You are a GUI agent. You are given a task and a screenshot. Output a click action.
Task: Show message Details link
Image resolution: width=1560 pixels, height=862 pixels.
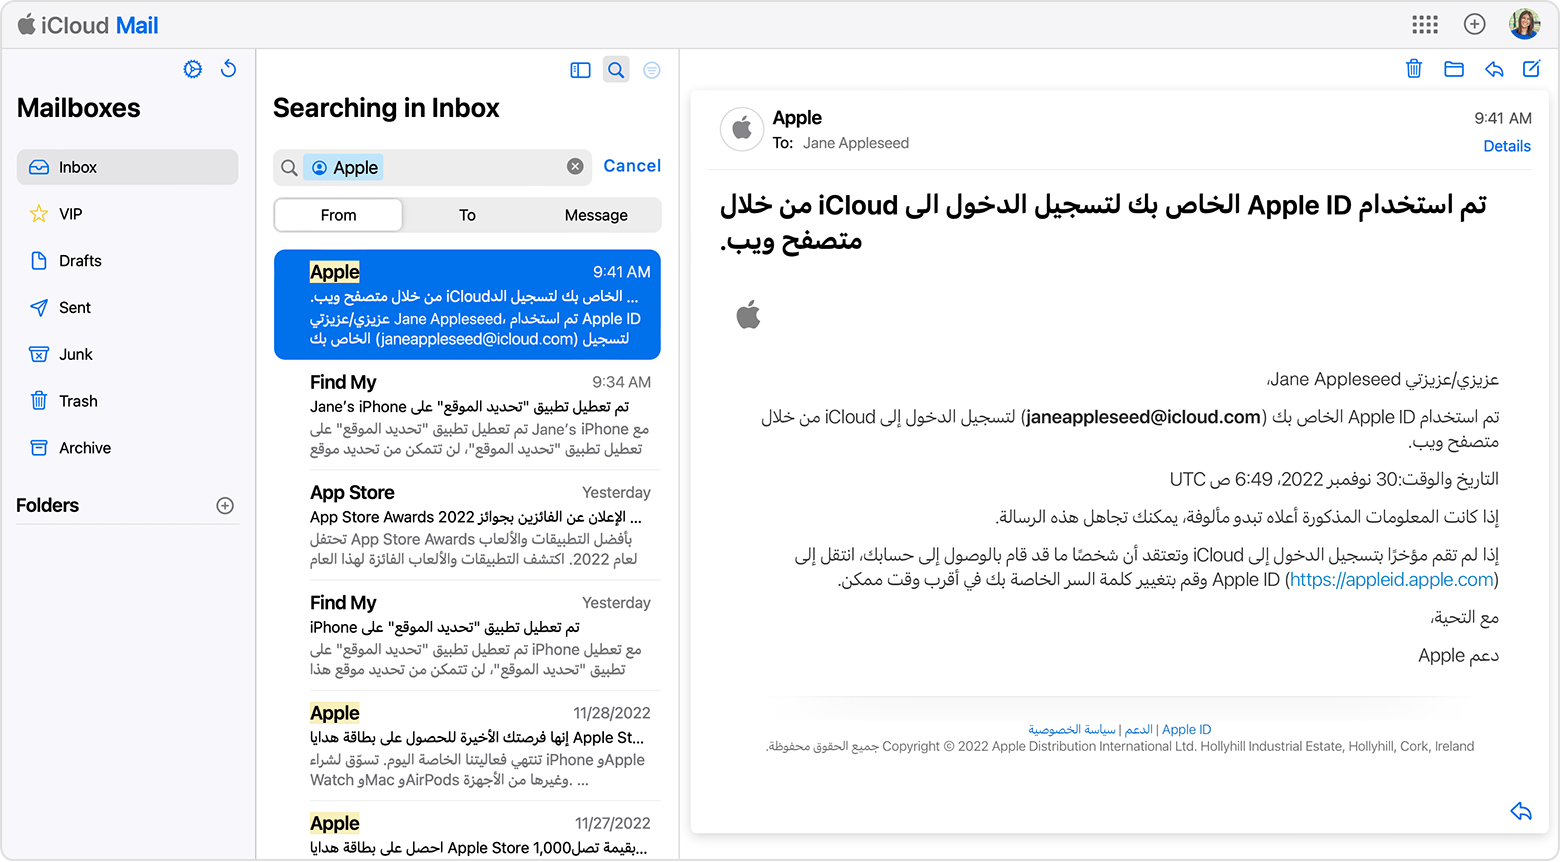[x=1507, y=146]
